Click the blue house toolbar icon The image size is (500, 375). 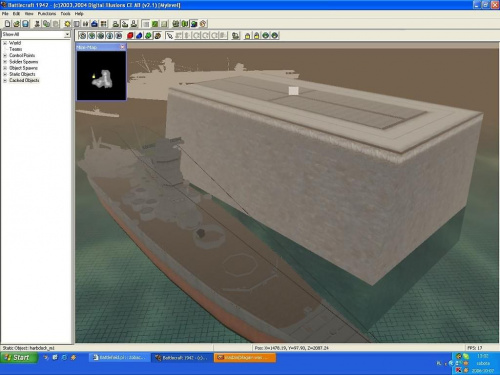tap(94, 24)
